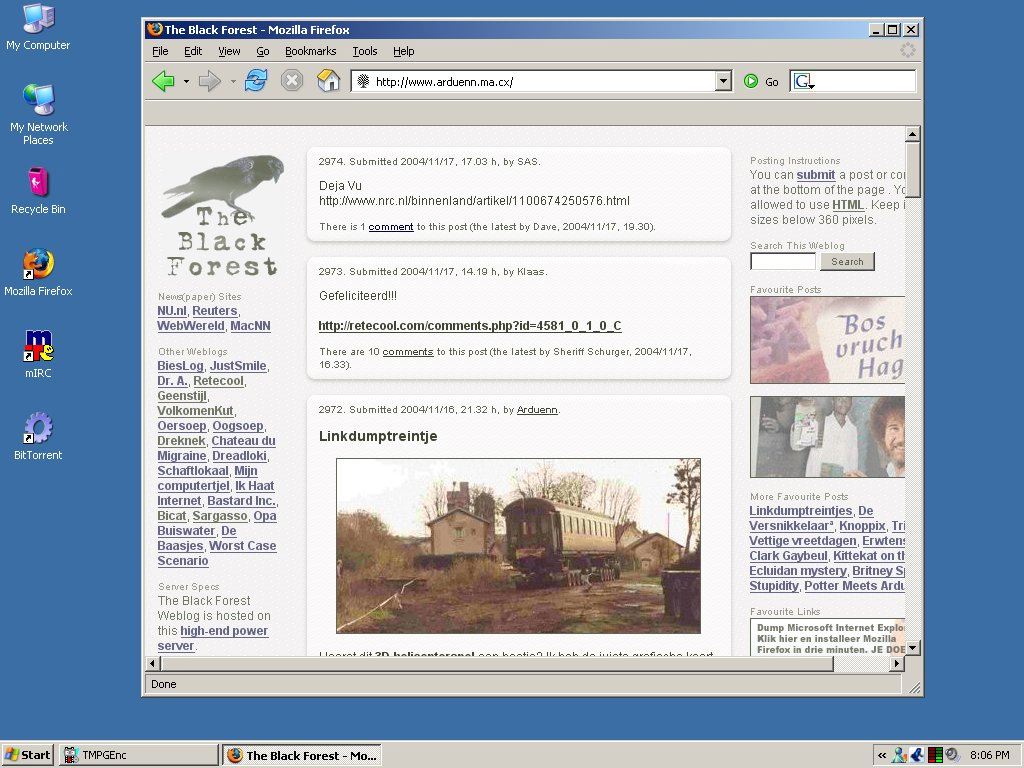Viewport: 1024px width, 768px height.
Task: Open the Linkdumptreintjes favourite link
Action: tap(801, 511)
